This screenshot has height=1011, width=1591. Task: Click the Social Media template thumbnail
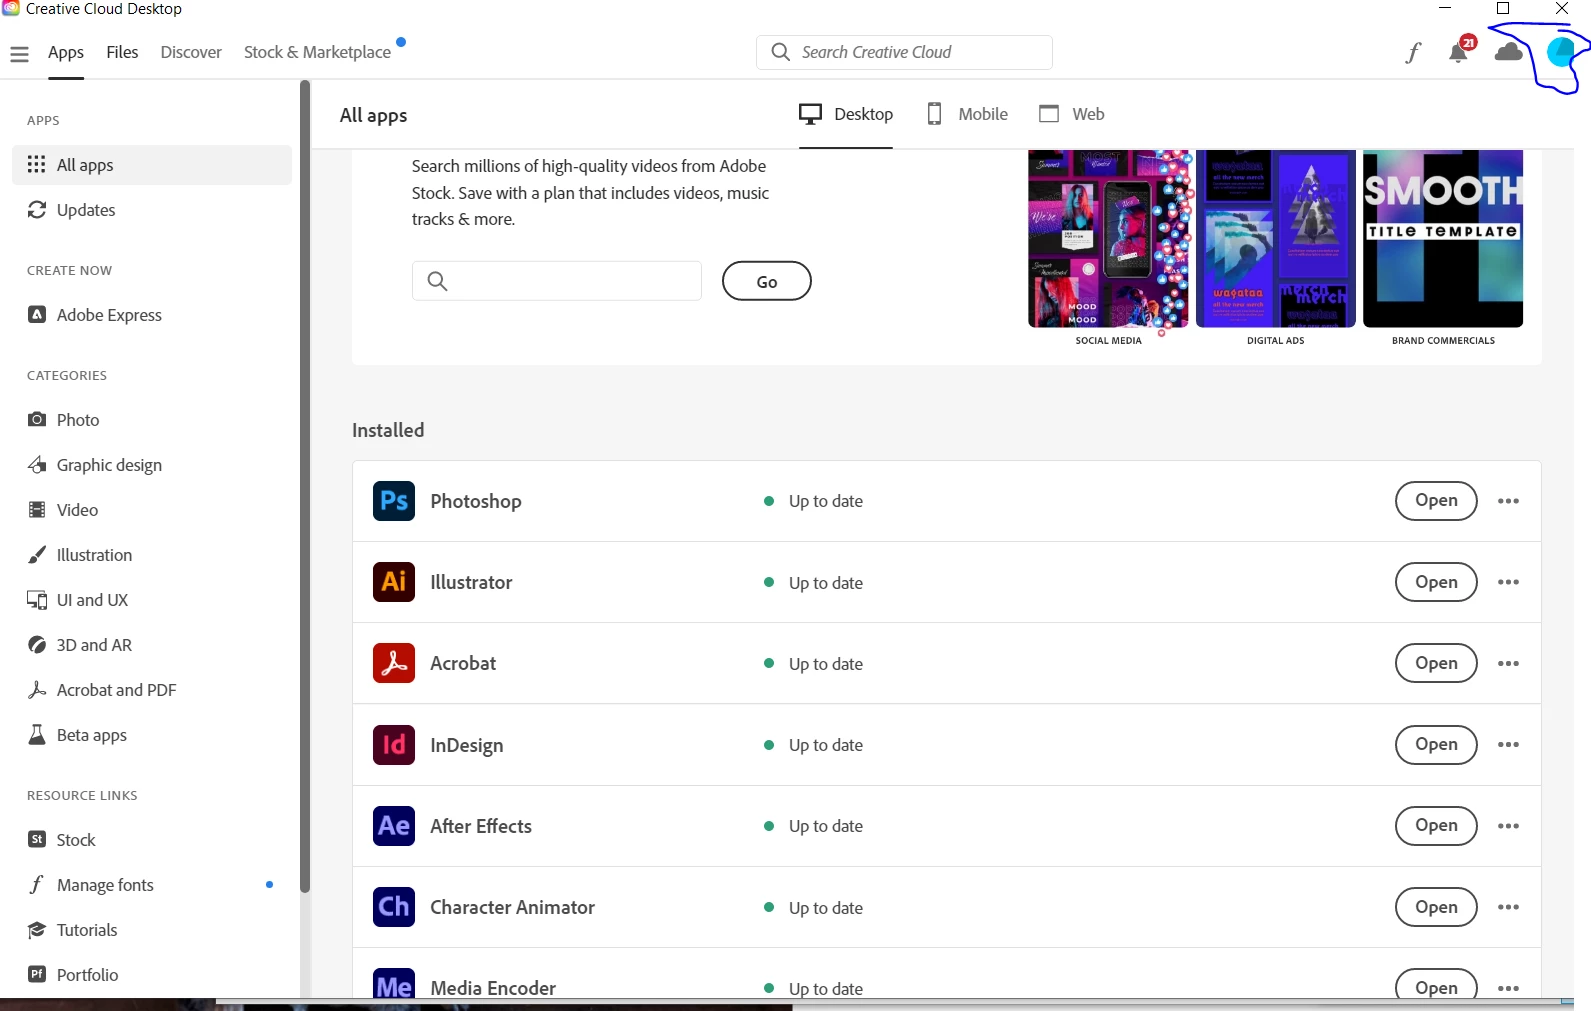coord(1109,240)
